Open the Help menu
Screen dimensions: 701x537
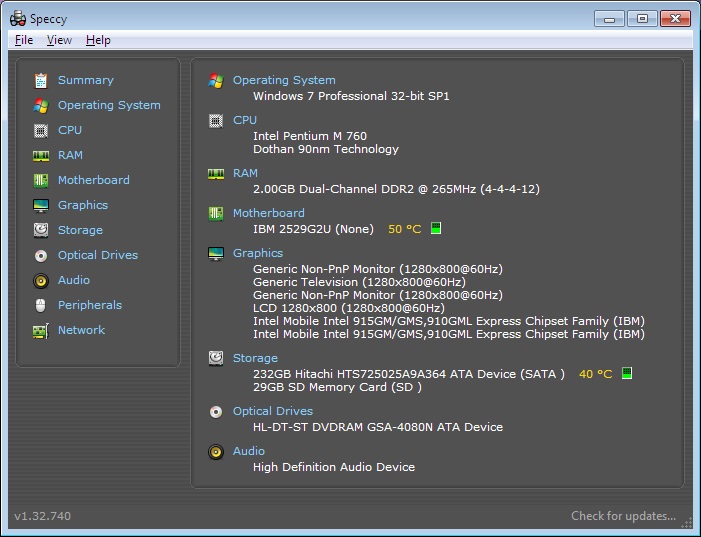click(98, 40)
